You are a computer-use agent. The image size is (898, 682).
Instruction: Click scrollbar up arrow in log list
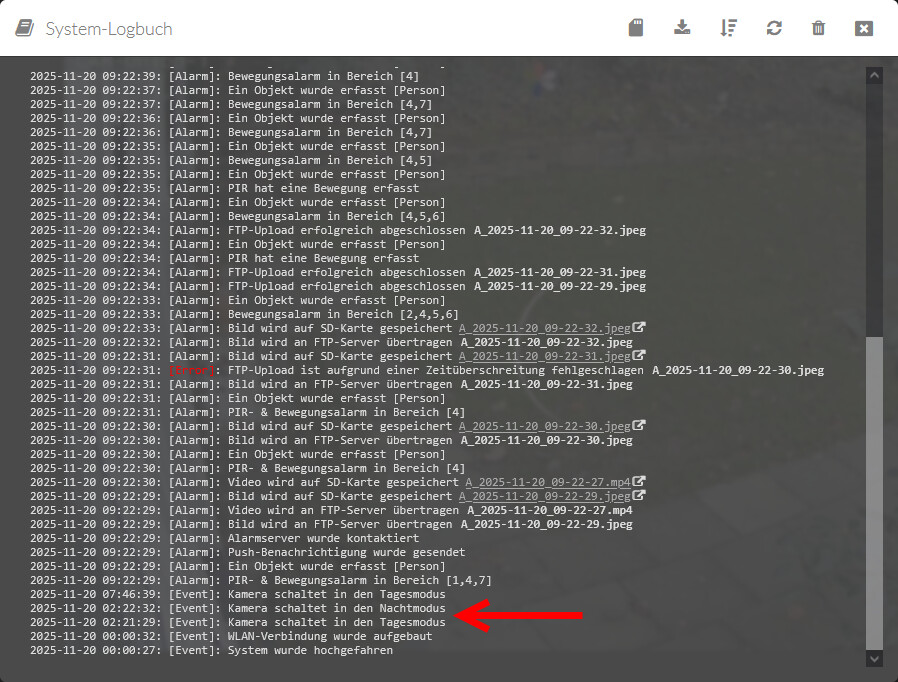pos(875,74)
